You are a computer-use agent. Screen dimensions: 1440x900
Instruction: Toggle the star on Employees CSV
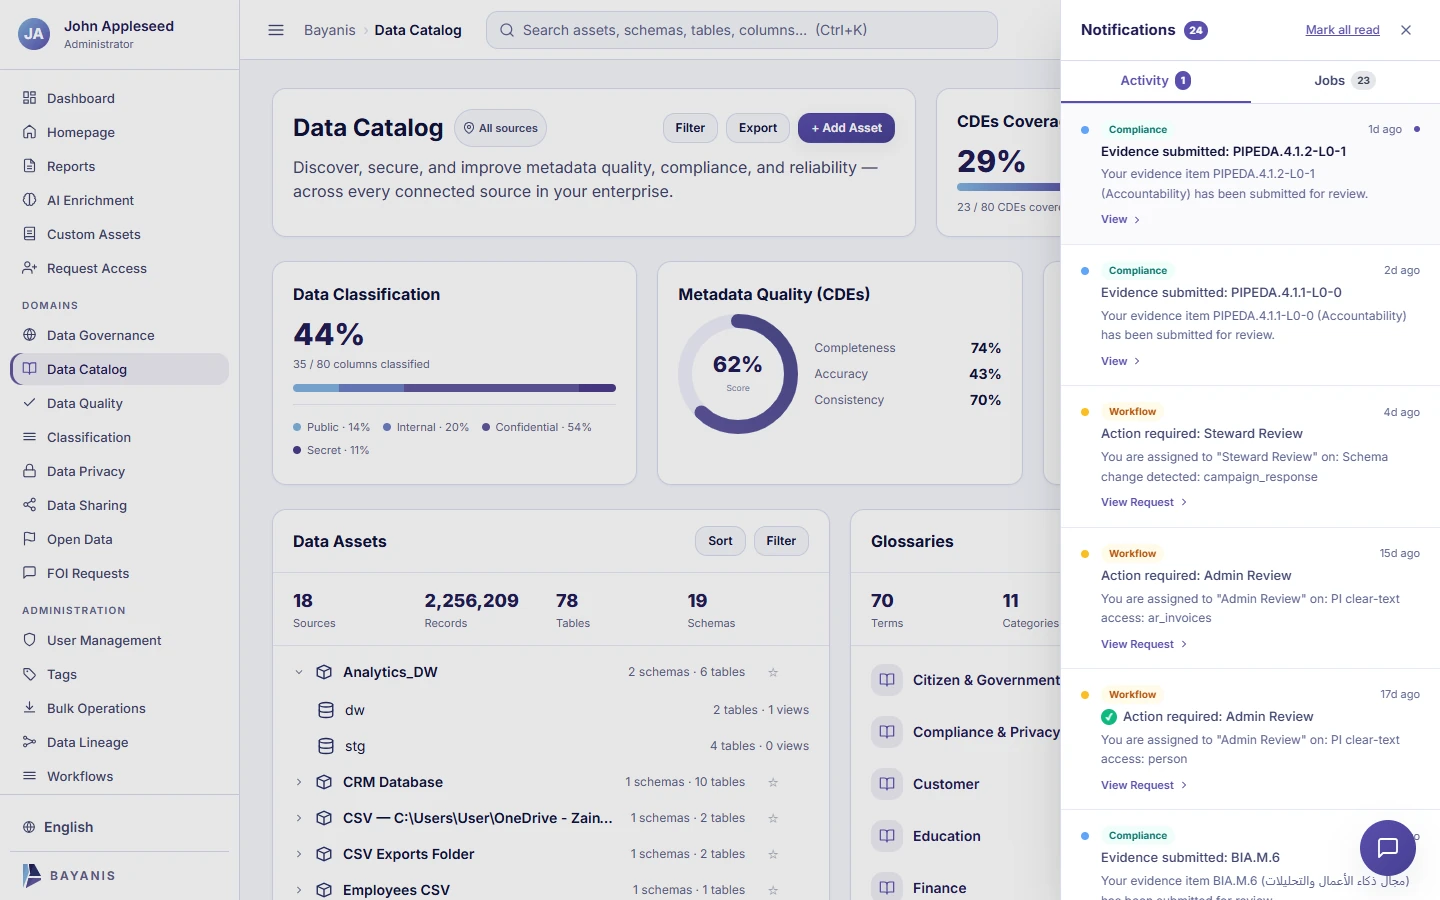coord(773,890)
